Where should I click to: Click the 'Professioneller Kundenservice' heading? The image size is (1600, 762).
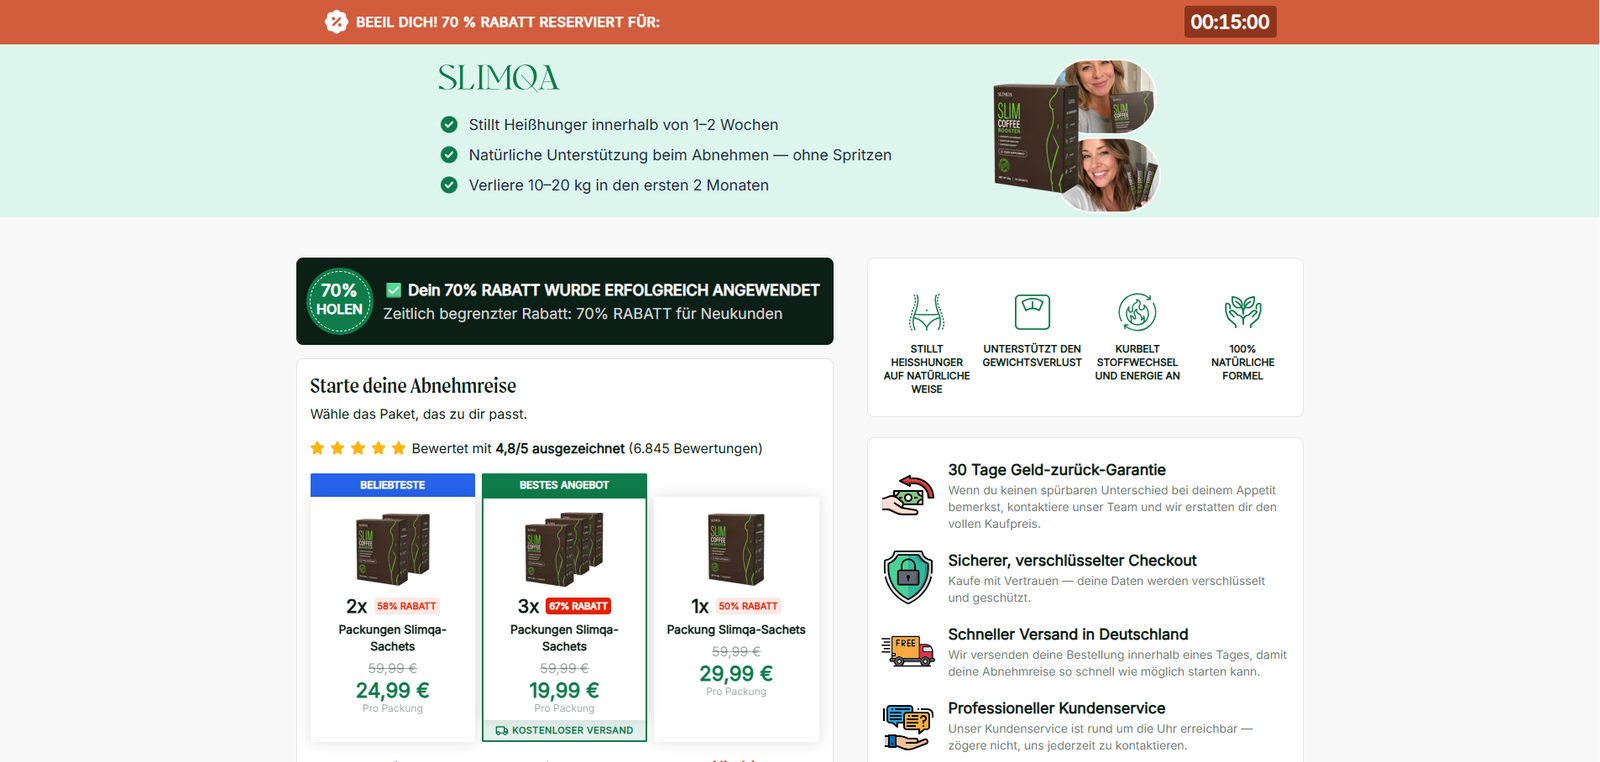click(1057, 708)
